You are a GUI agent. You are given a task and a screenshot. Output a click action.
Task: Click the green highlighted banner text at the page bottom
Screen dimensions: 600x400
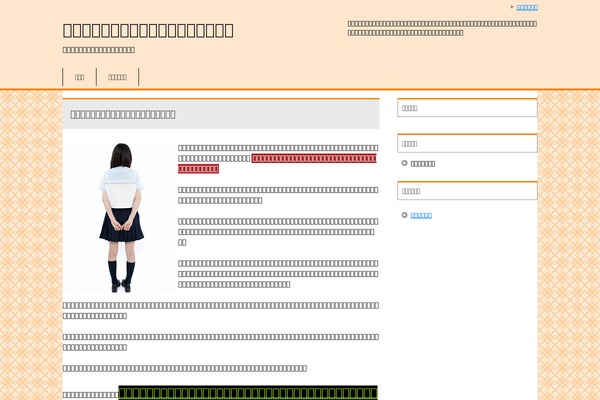pyautogui.click(x=248, y=393)
